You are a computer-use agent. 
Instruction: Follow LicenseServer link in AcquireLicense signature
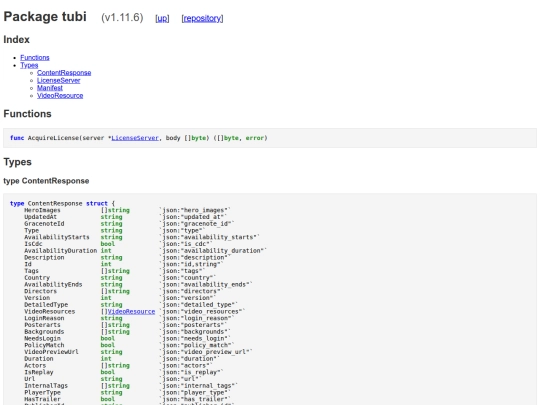(135, 138)
